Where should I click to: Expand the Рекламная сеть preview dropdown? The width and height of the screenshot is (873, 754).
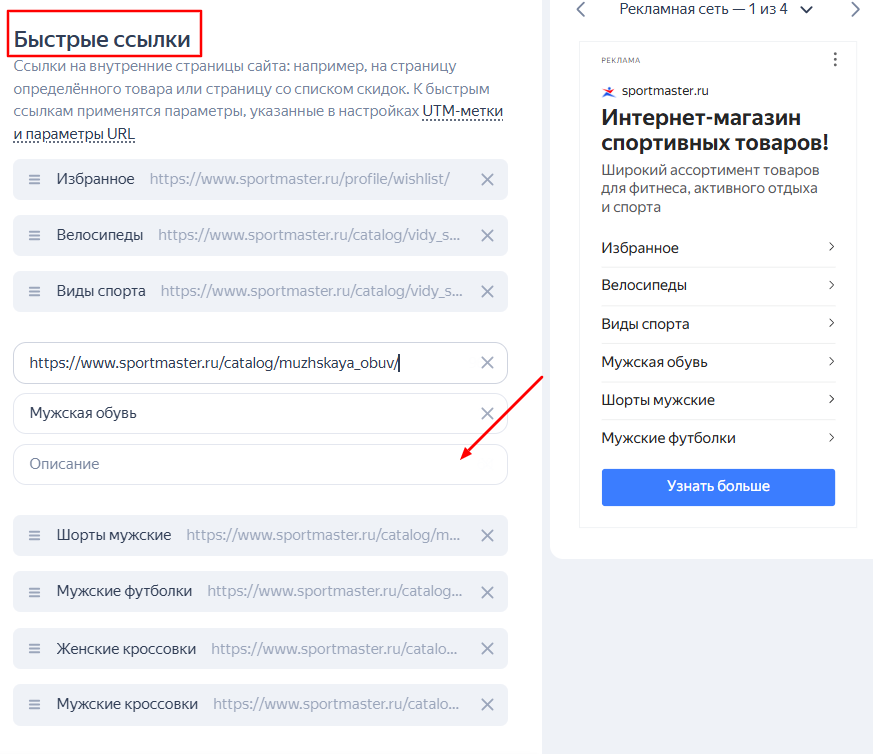[806, 9]
